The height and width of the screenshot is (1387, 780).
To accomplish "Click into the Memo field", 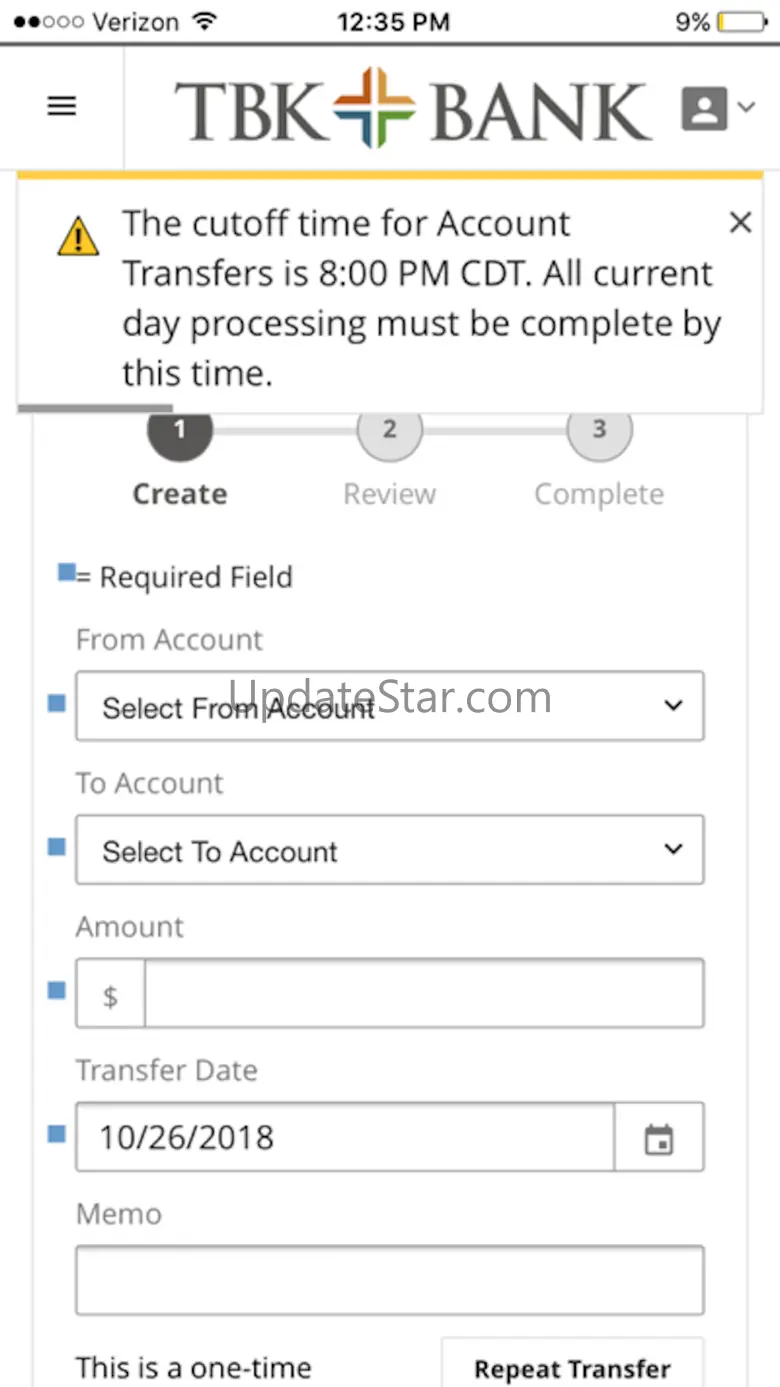I will pos(389,1280).
